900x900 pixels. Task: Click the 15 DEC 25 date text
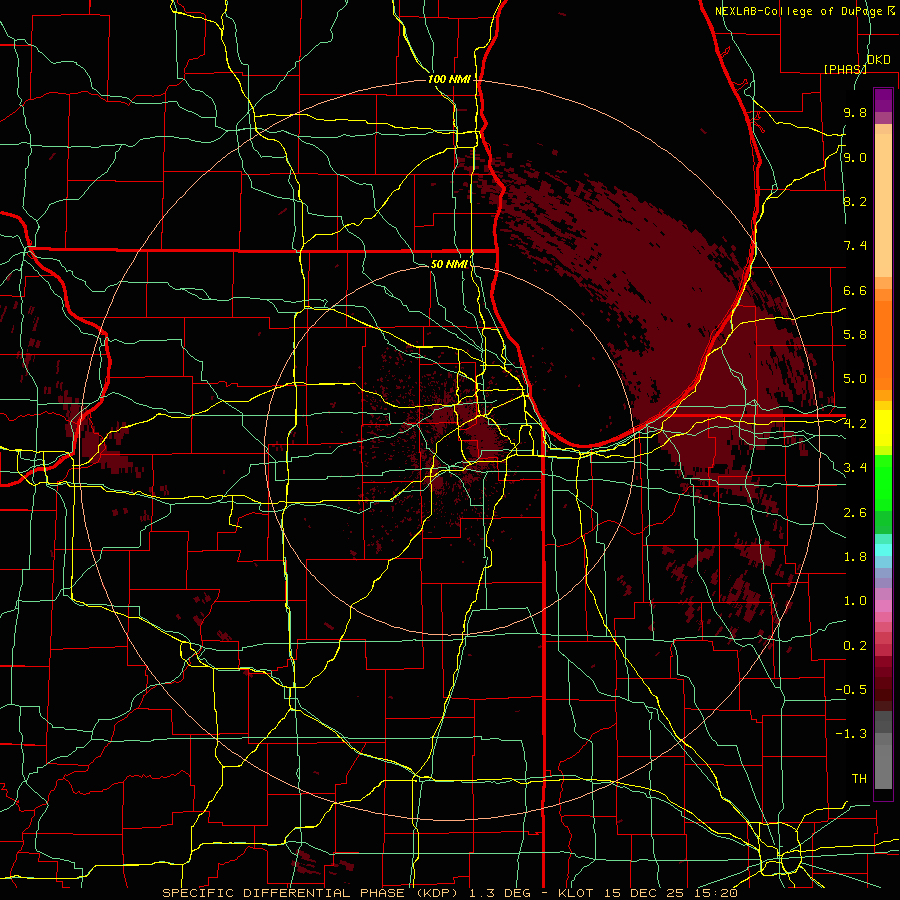point(645,893)
